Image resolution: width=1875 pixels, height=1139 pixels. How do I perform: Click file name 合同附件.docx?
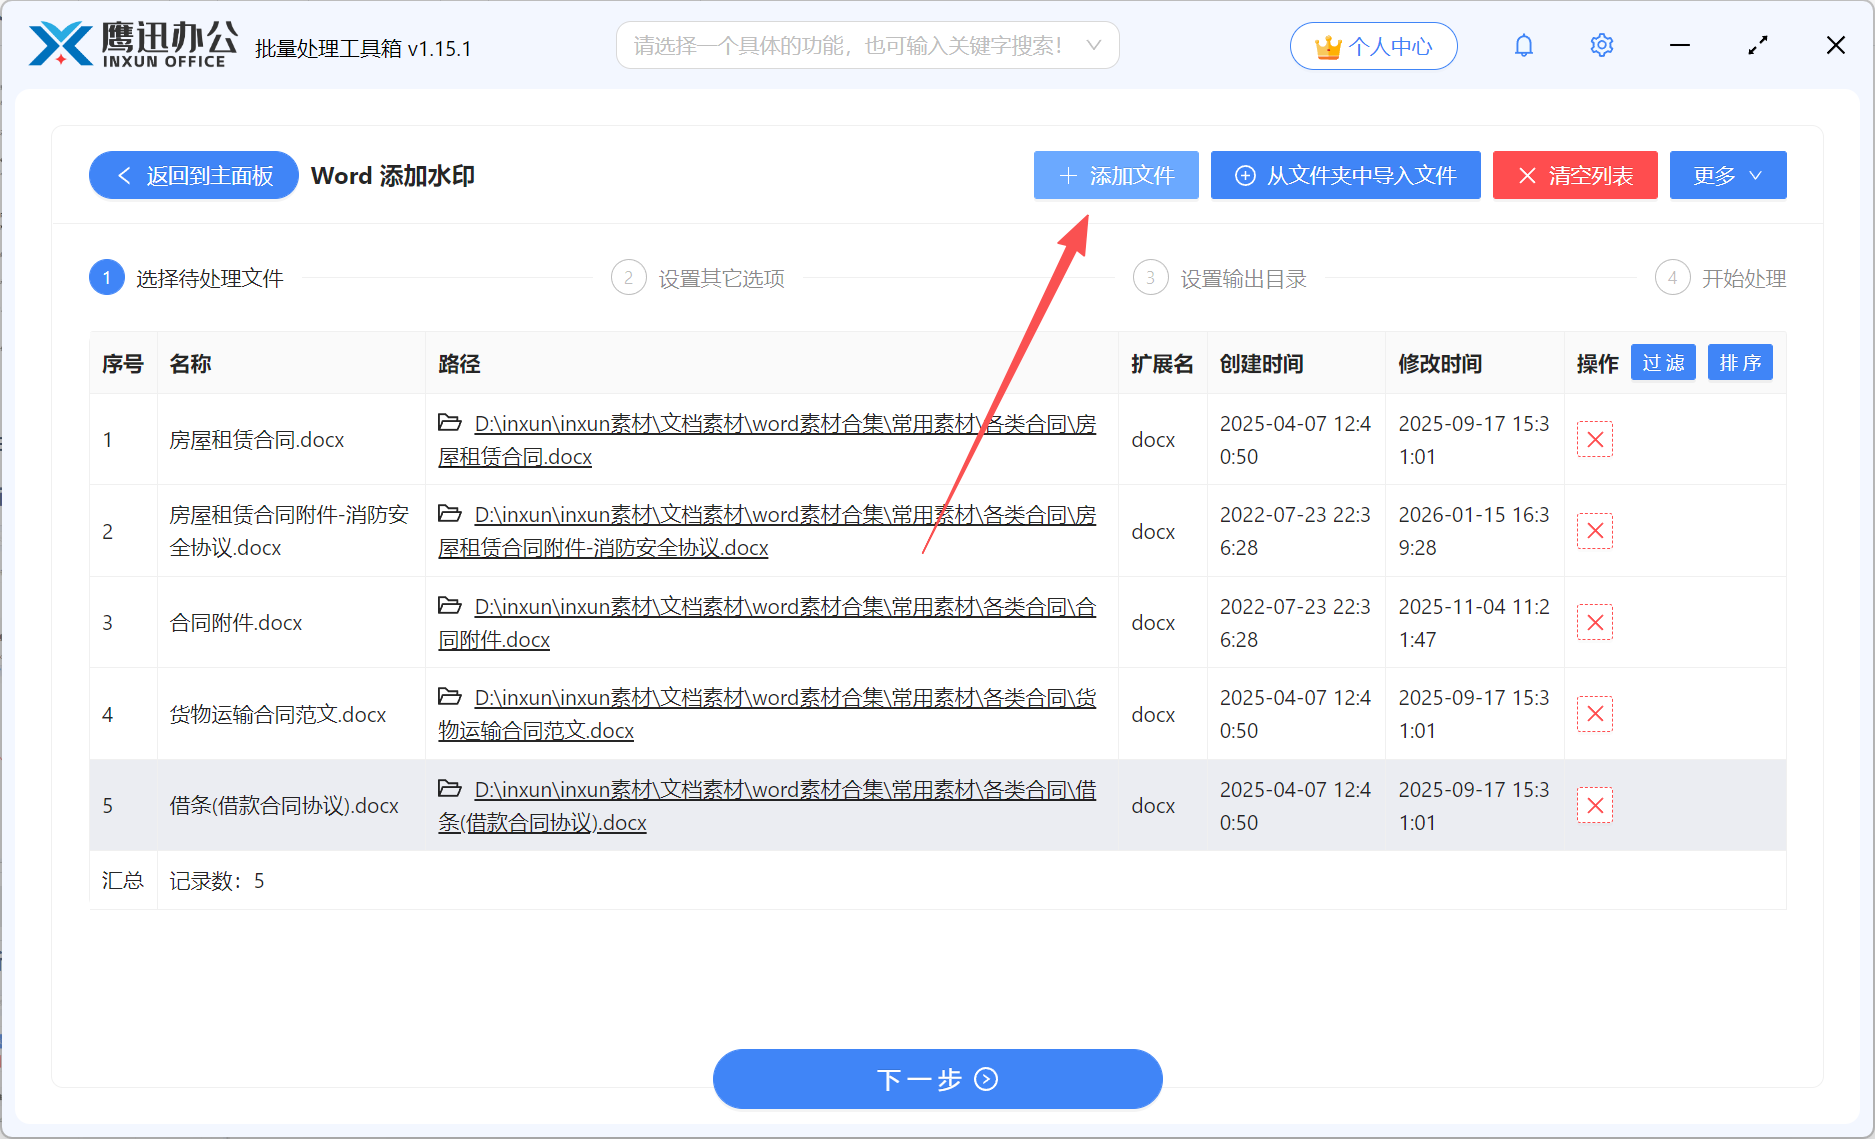(236, 623)
